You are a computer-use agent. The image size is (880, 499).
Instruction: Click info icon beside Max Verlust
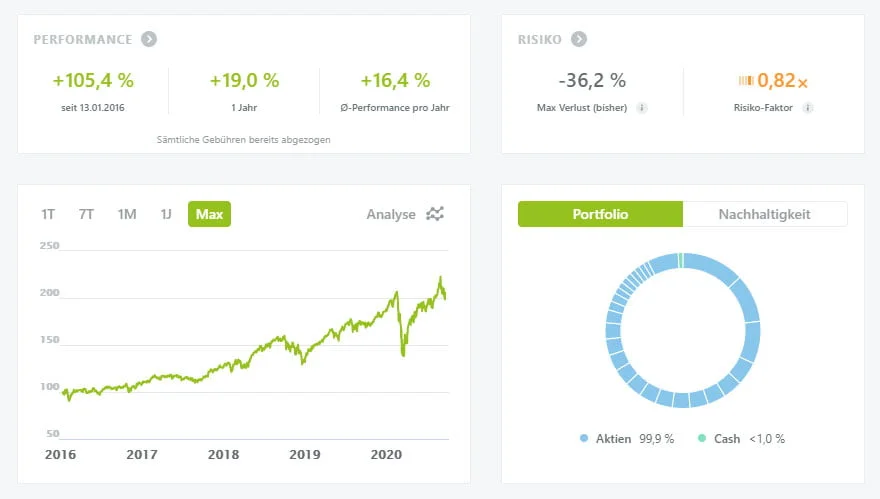[642, 108]
